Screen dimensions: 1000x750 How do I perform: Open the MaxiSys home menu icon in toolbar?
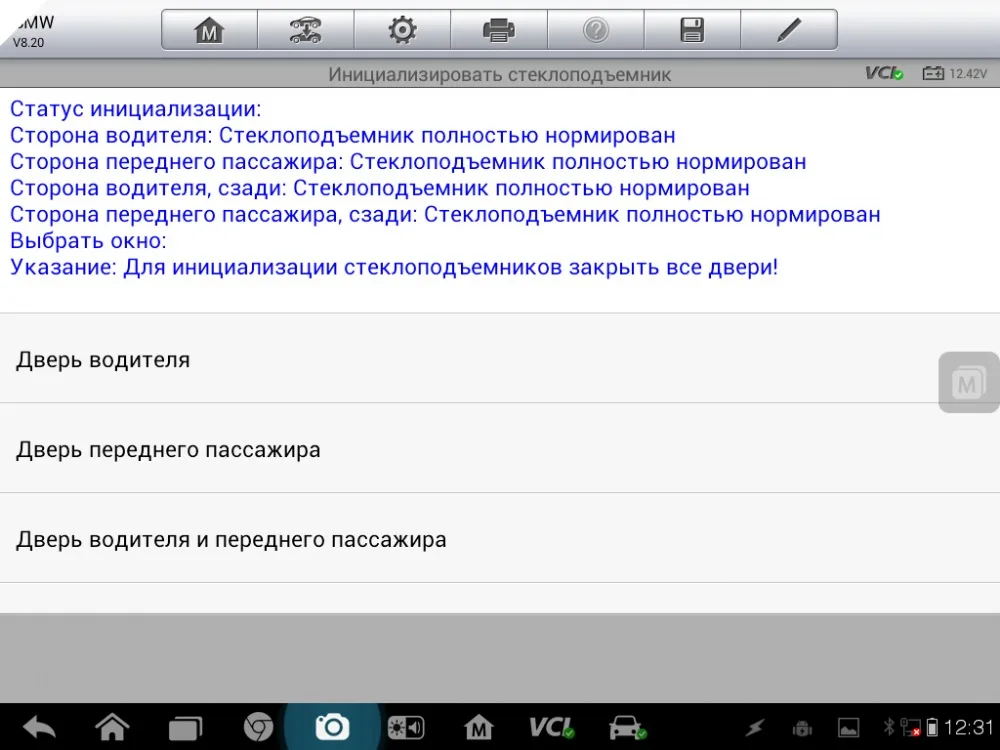click(209, 30)
